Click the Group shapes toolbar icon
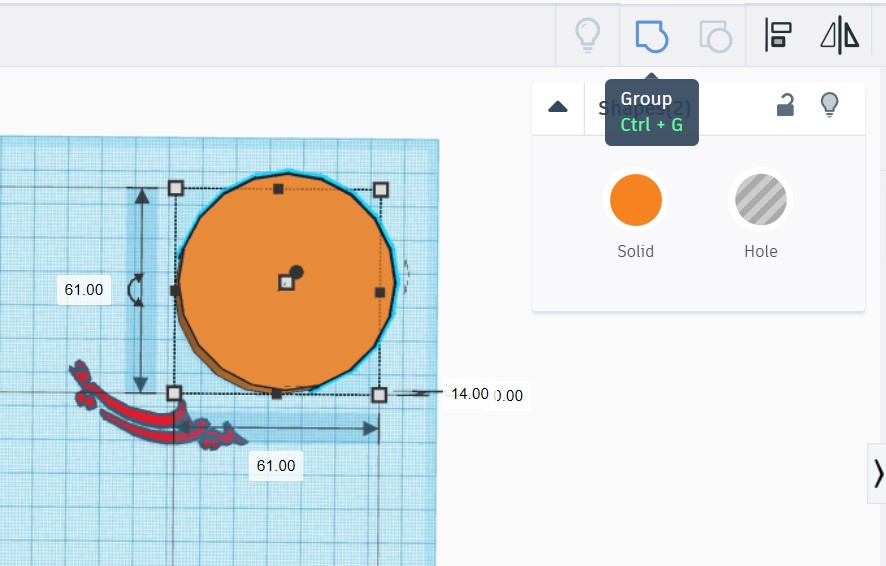Screen dimensions: 886x566 (x=652, y=36)
